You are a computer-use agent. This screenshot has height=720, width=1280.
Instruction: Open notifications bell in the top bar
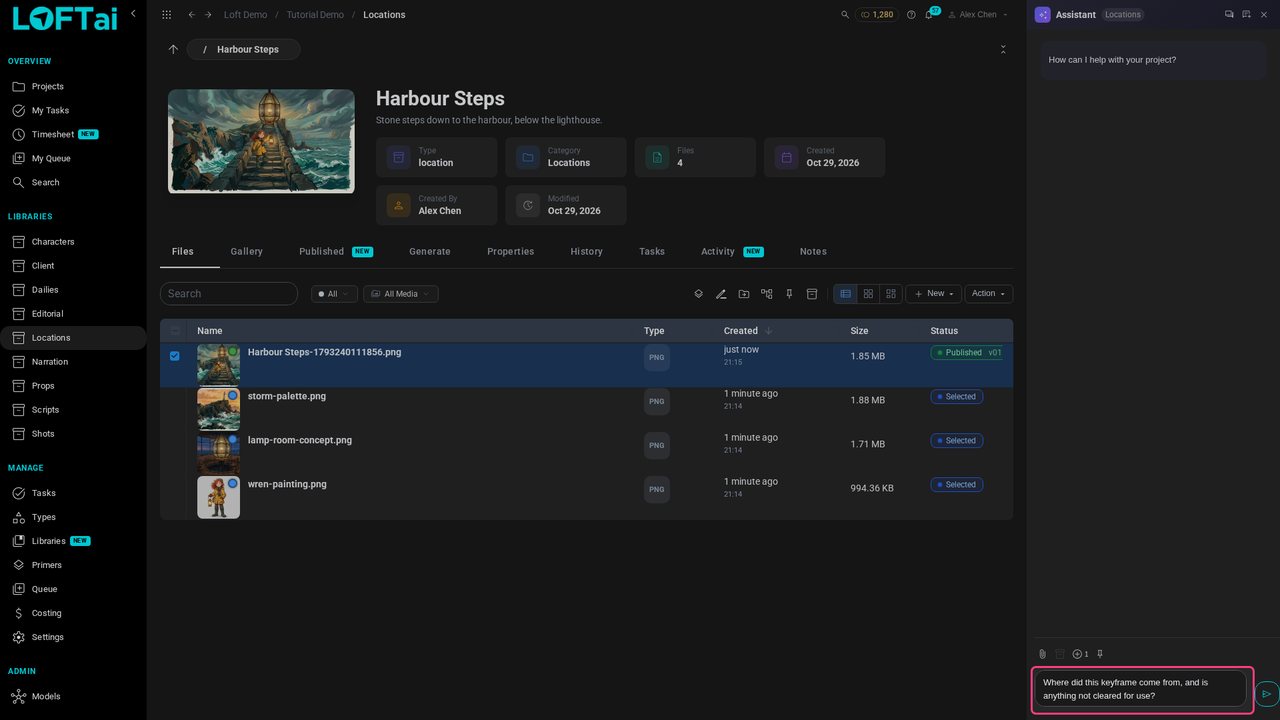(x=929, y=15)
